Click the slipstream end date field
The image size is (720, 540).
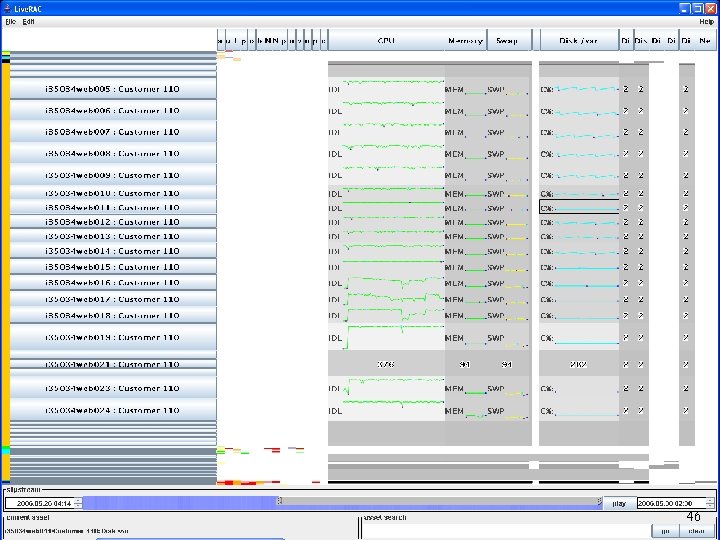(671, 504)
